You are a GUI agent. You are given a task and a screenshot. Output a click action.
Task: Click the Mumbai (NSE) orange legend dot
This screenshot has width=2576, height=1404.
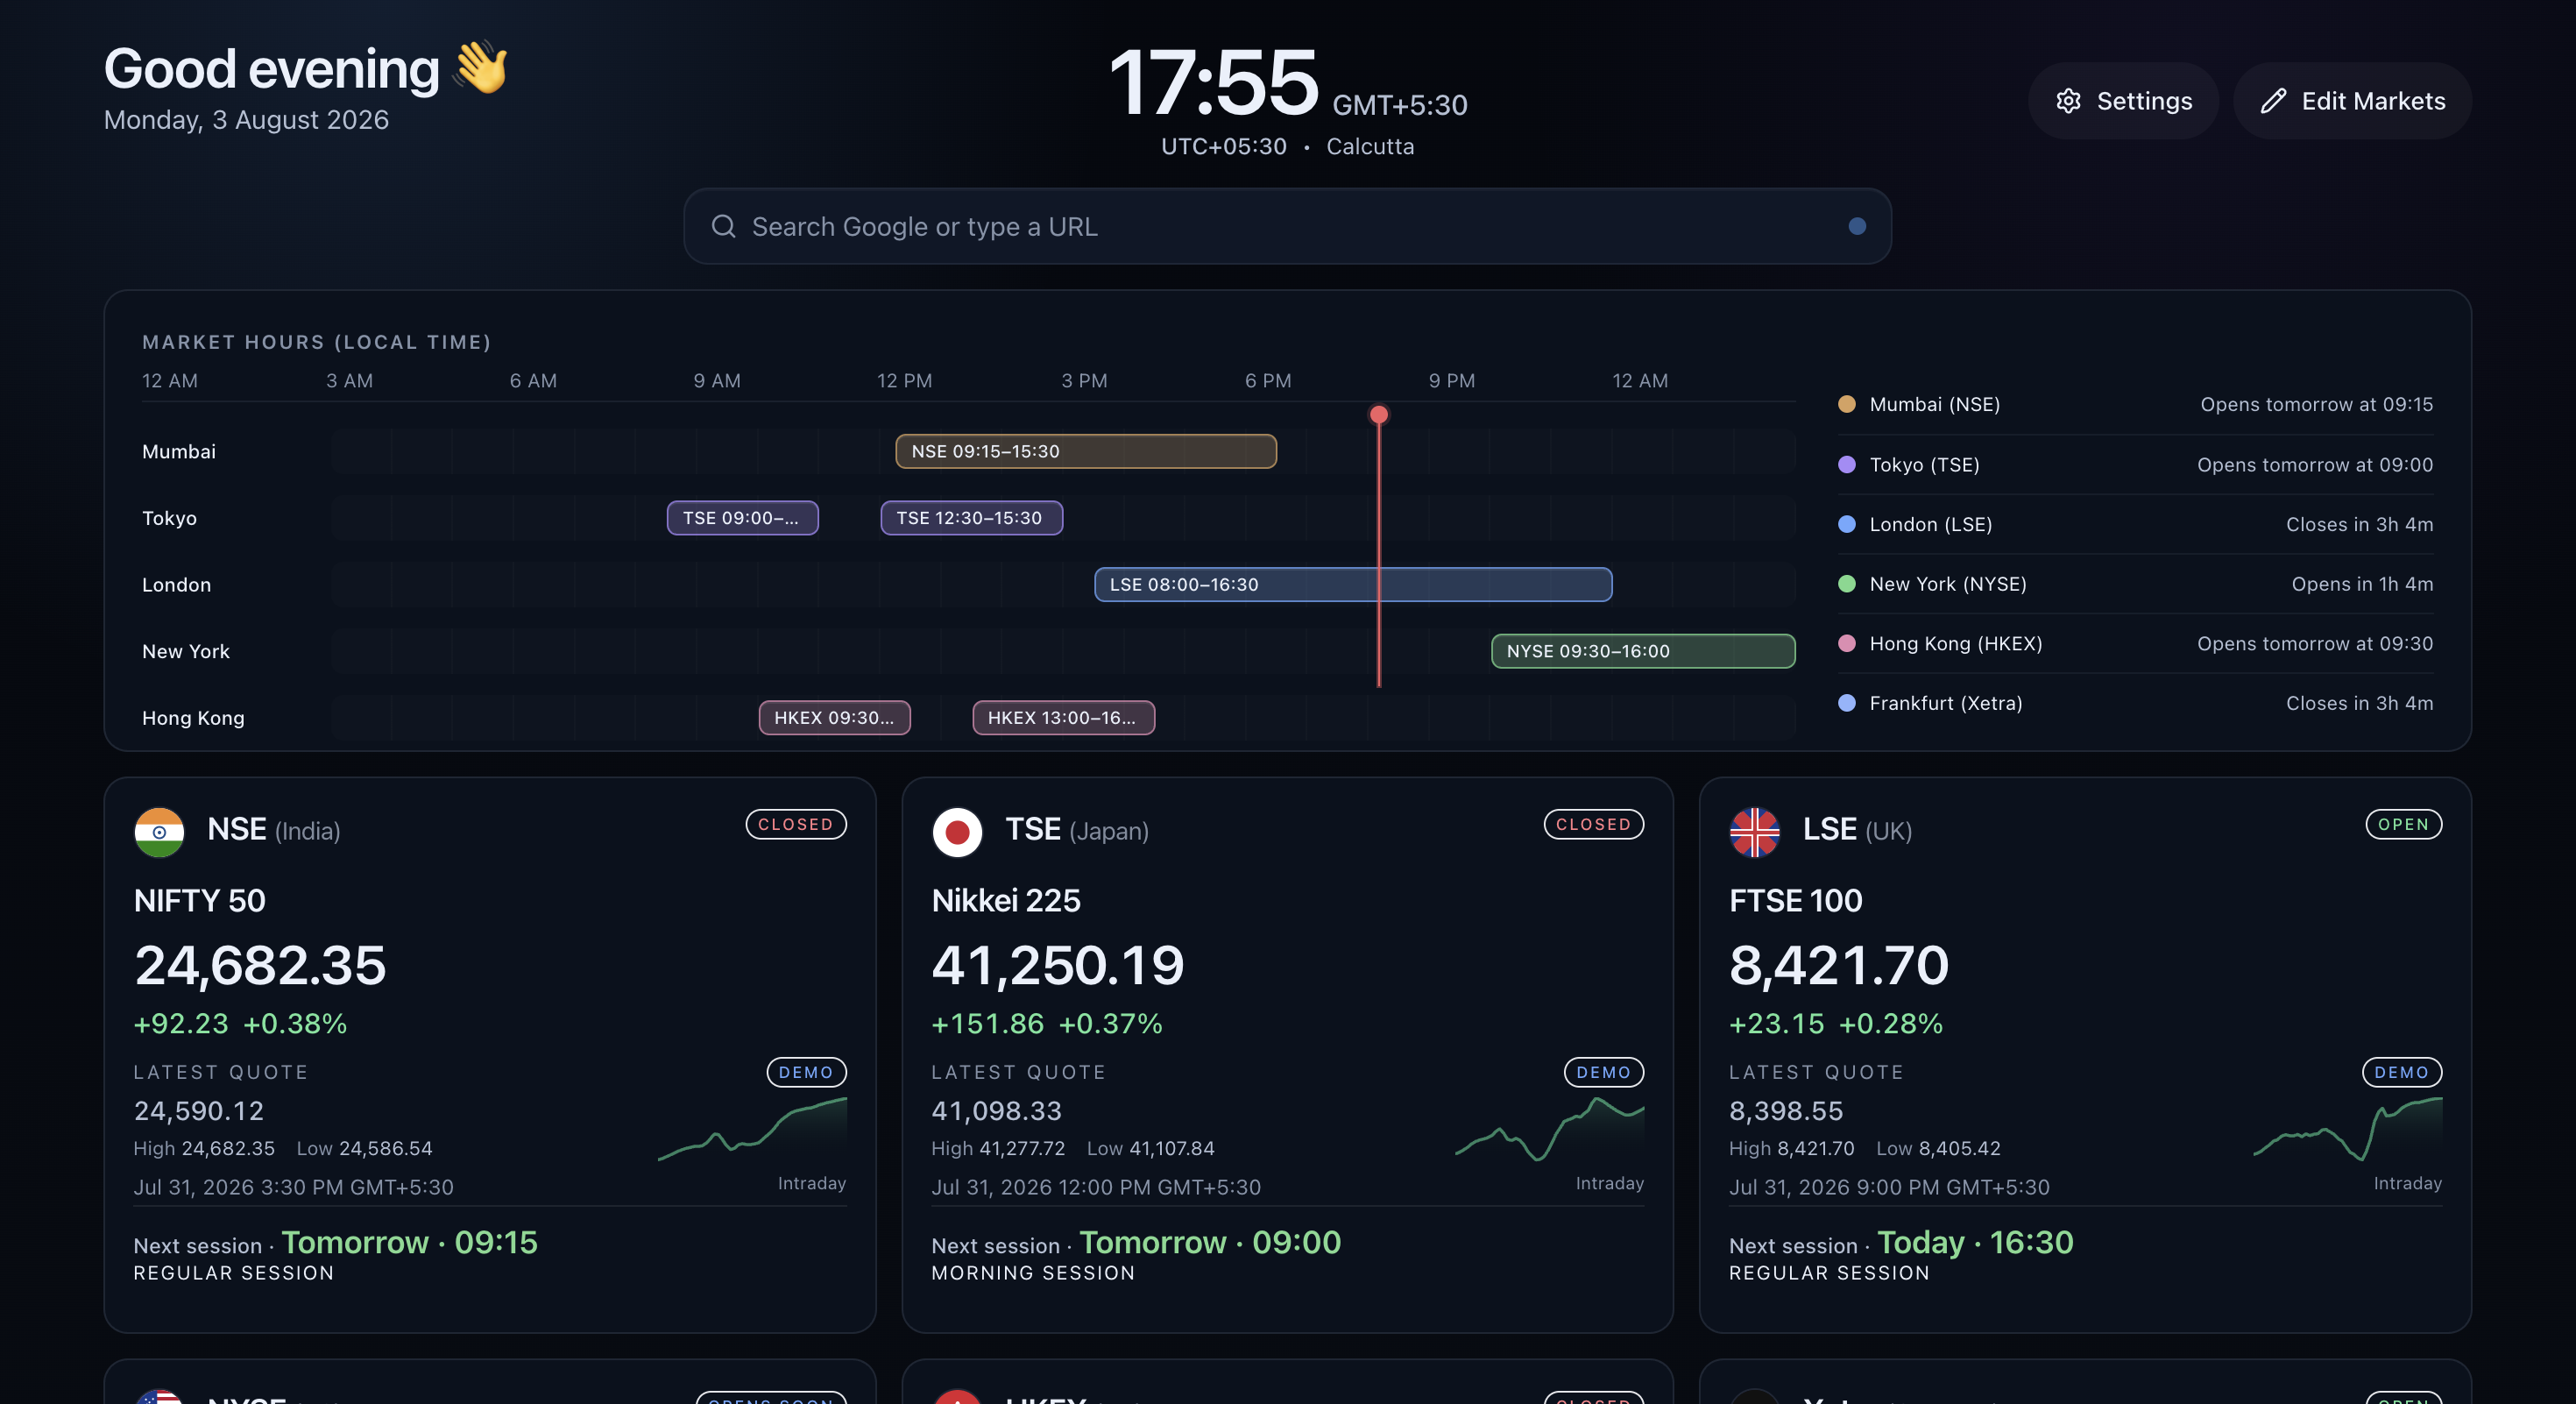1847,405
